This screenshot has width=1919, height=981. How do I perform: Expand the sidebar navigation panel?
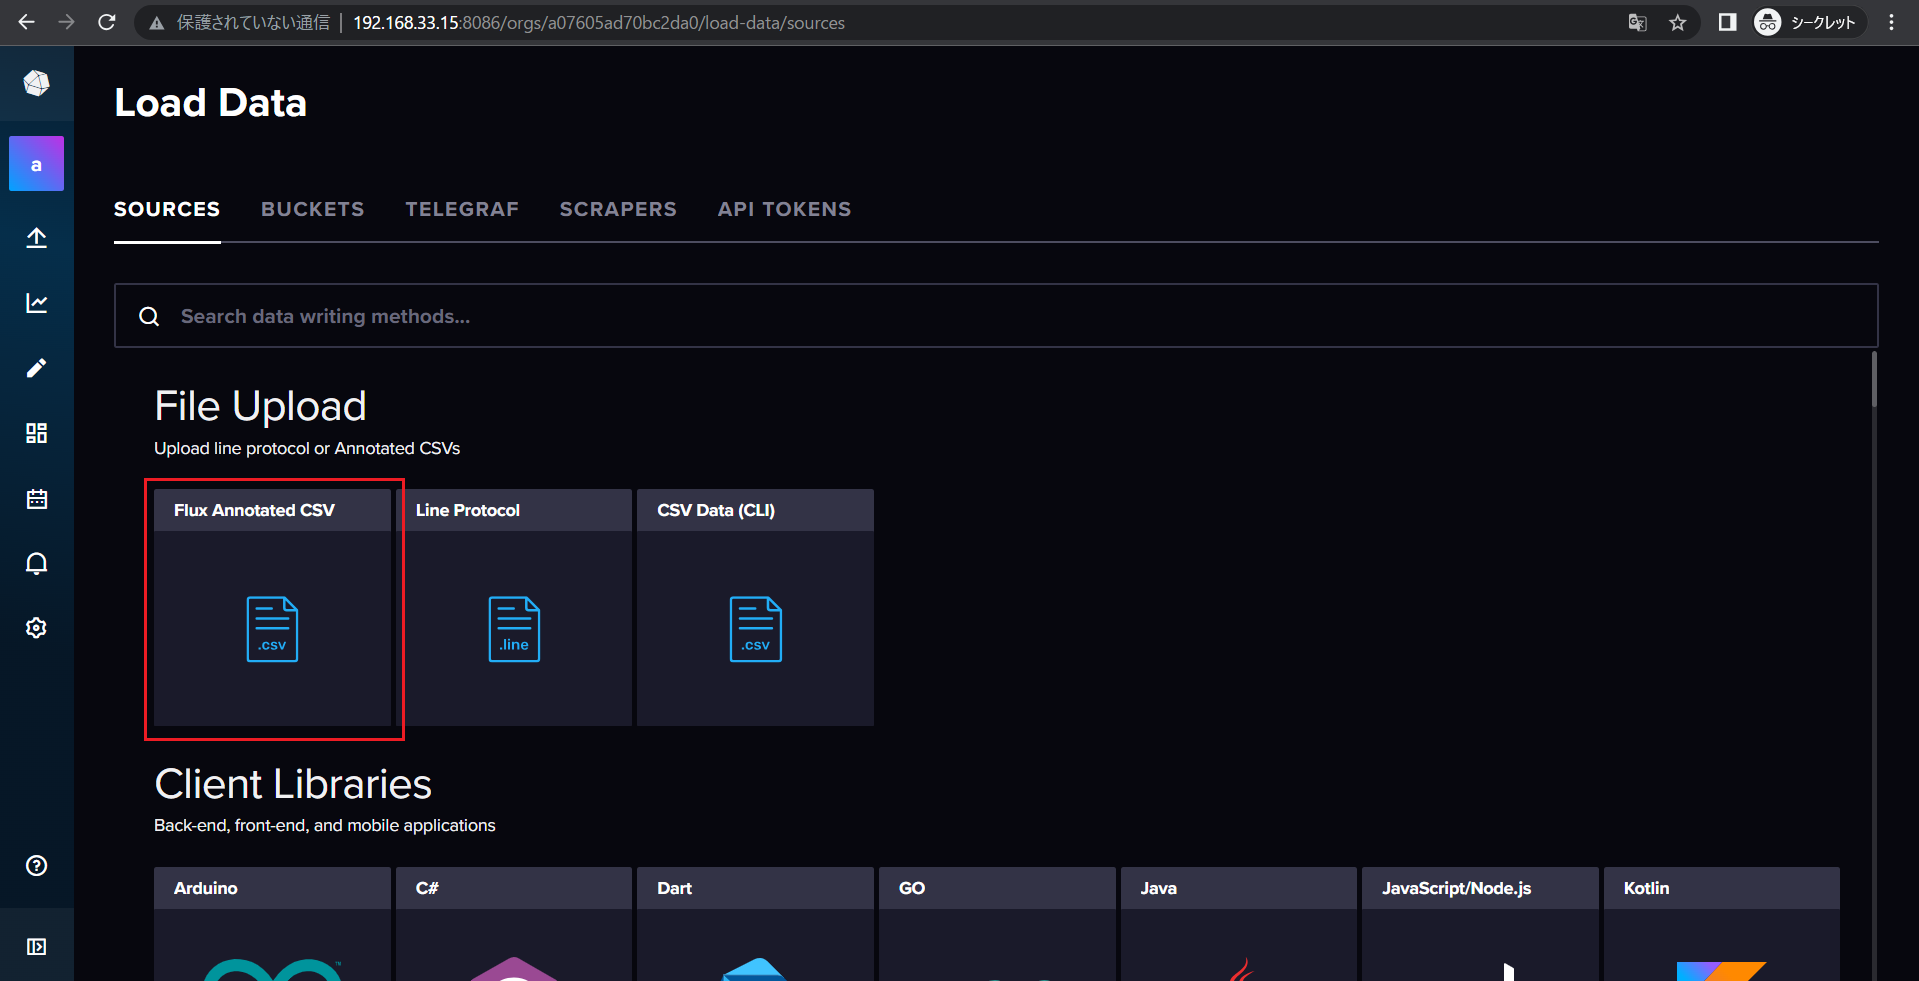[36, 946]
